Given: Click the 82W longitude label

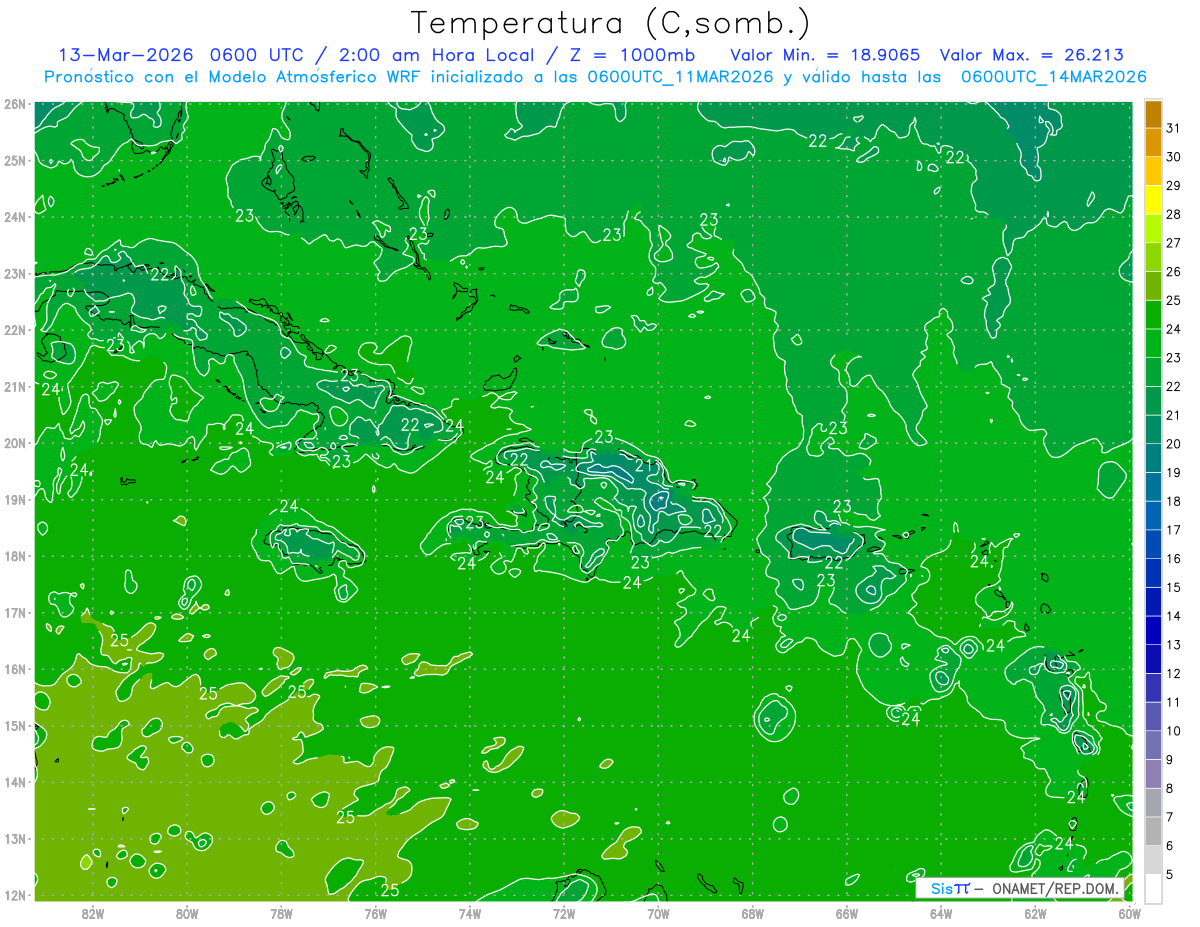Looking at the screenshot, I should tap(93, 913).
